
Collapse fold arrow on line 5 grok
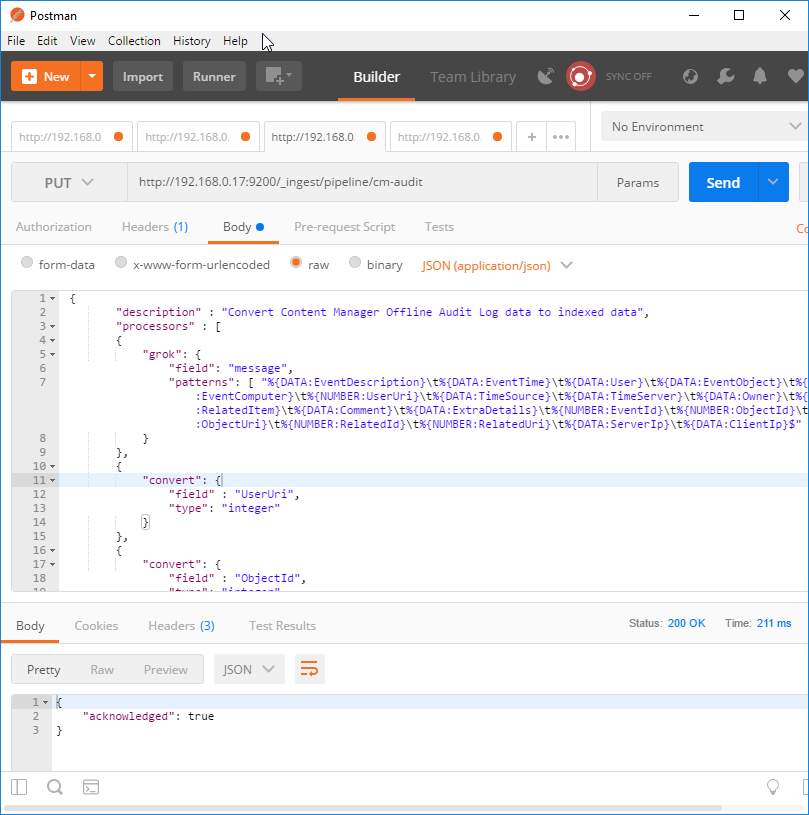coord(53,354)
